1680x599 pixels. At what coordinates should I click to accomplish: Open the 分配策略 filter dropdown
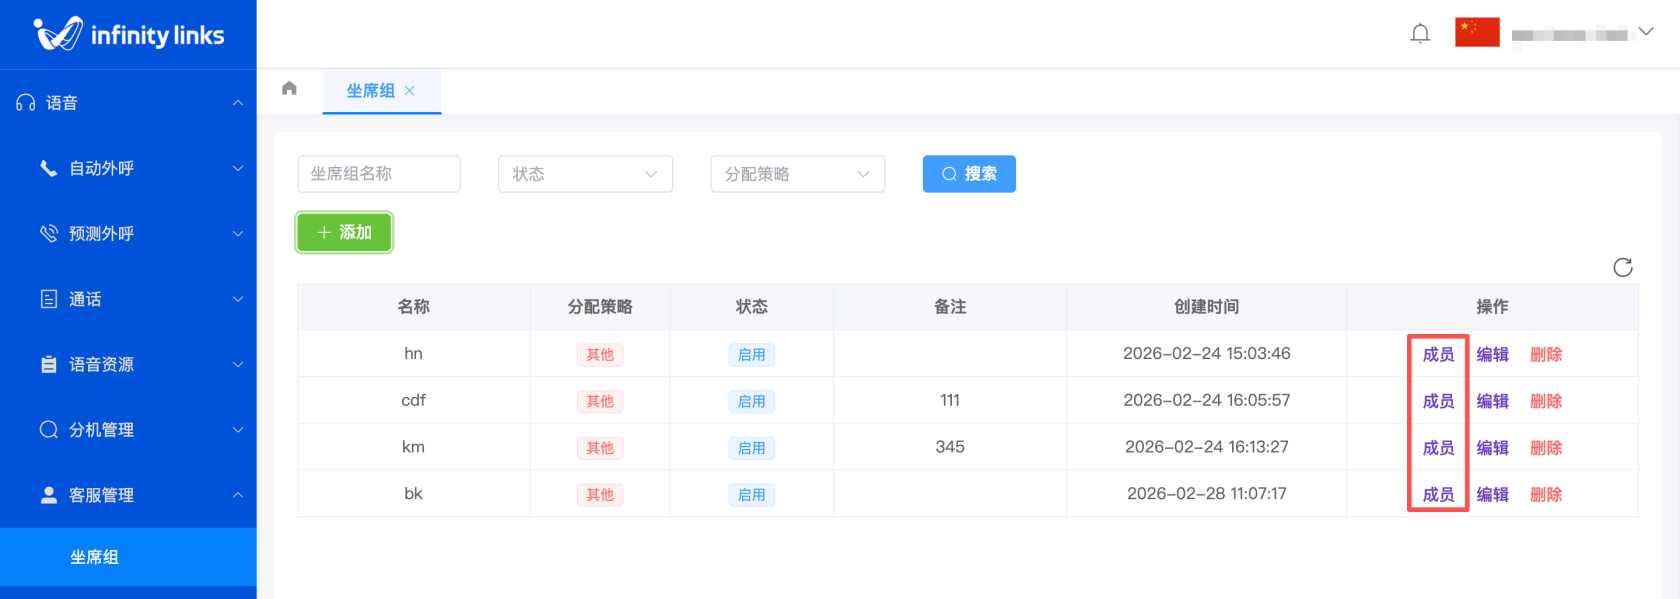(797, 174)
